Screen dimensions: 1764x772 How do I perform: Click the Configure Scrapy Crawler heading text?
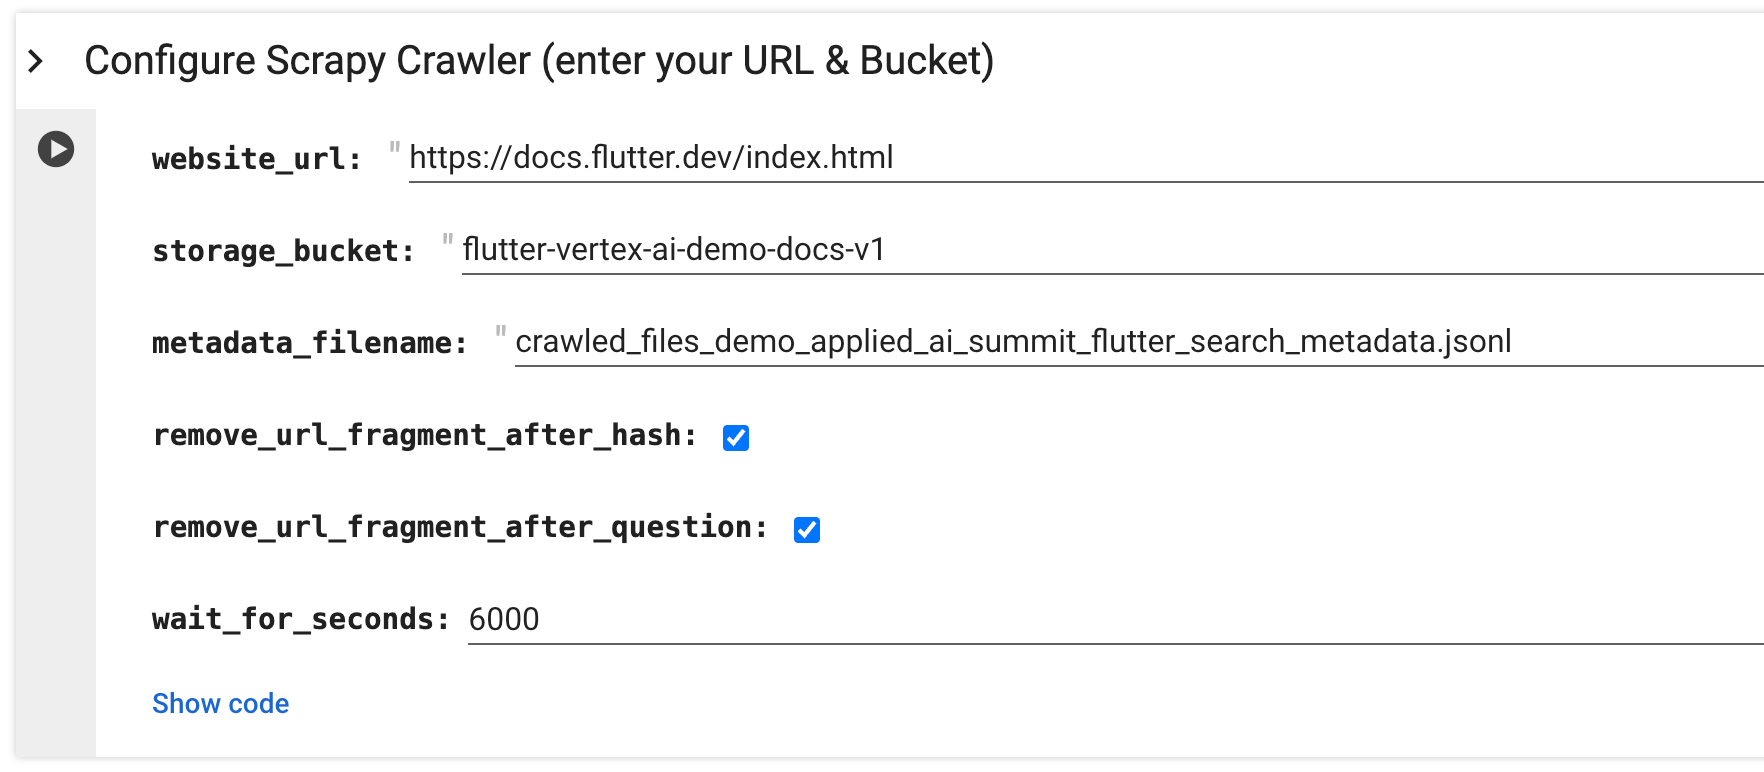pos(539,61)
